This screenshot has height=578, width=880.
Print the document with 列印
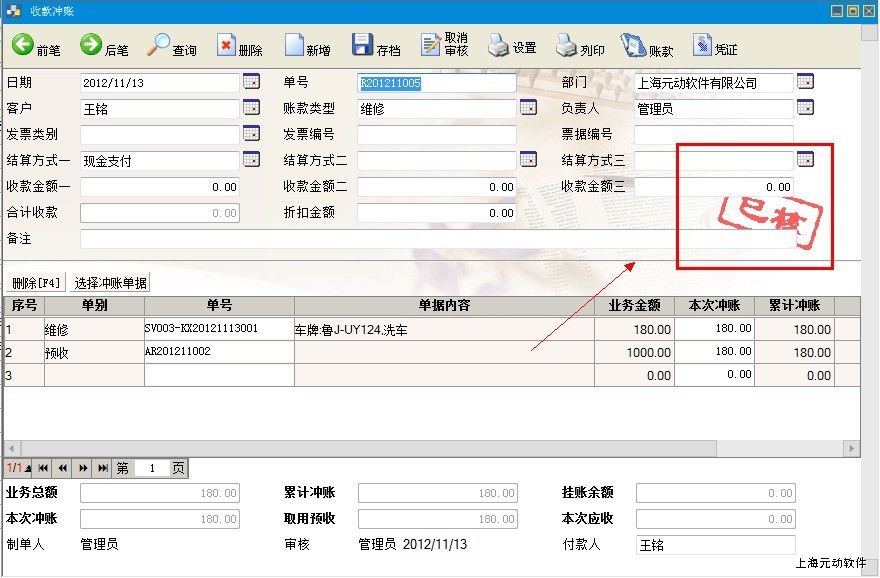tap(567, 46)
